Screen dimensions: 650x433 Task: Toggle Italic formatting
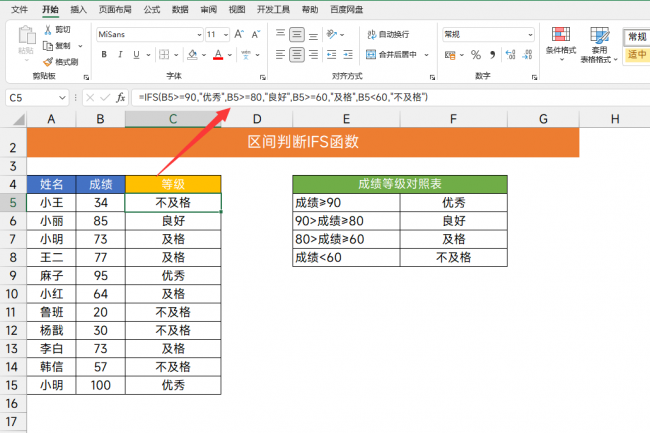click(x=120, y=54)
